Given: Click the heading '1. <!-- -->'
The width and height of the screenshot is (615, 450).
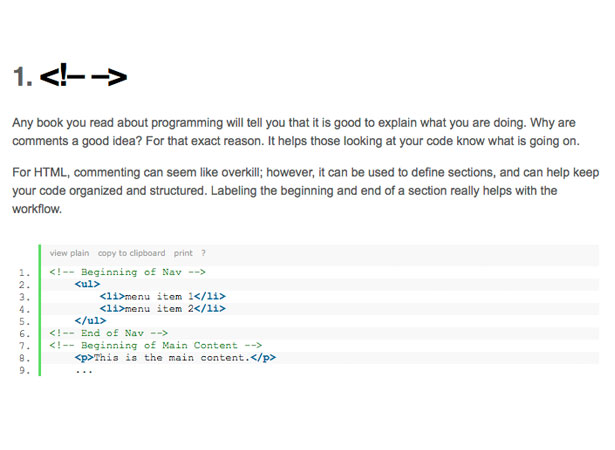Looking at the screenshot, I should point(70,76).
